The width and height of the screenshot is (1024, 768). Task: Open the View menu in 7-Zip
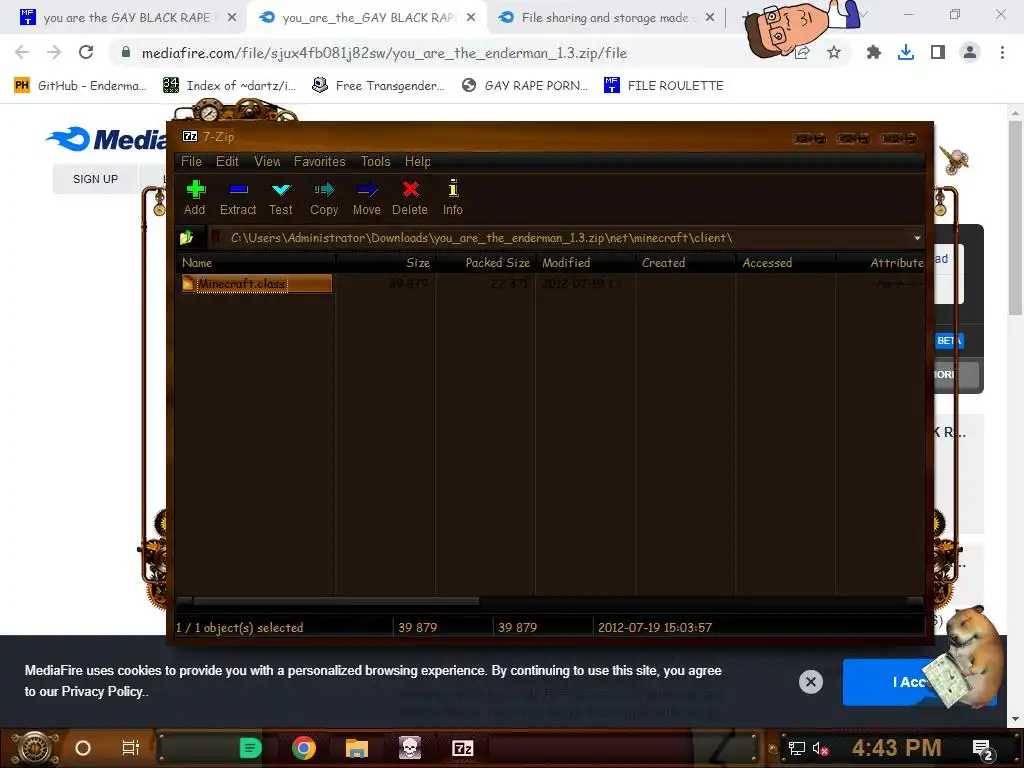pos(267,161)
